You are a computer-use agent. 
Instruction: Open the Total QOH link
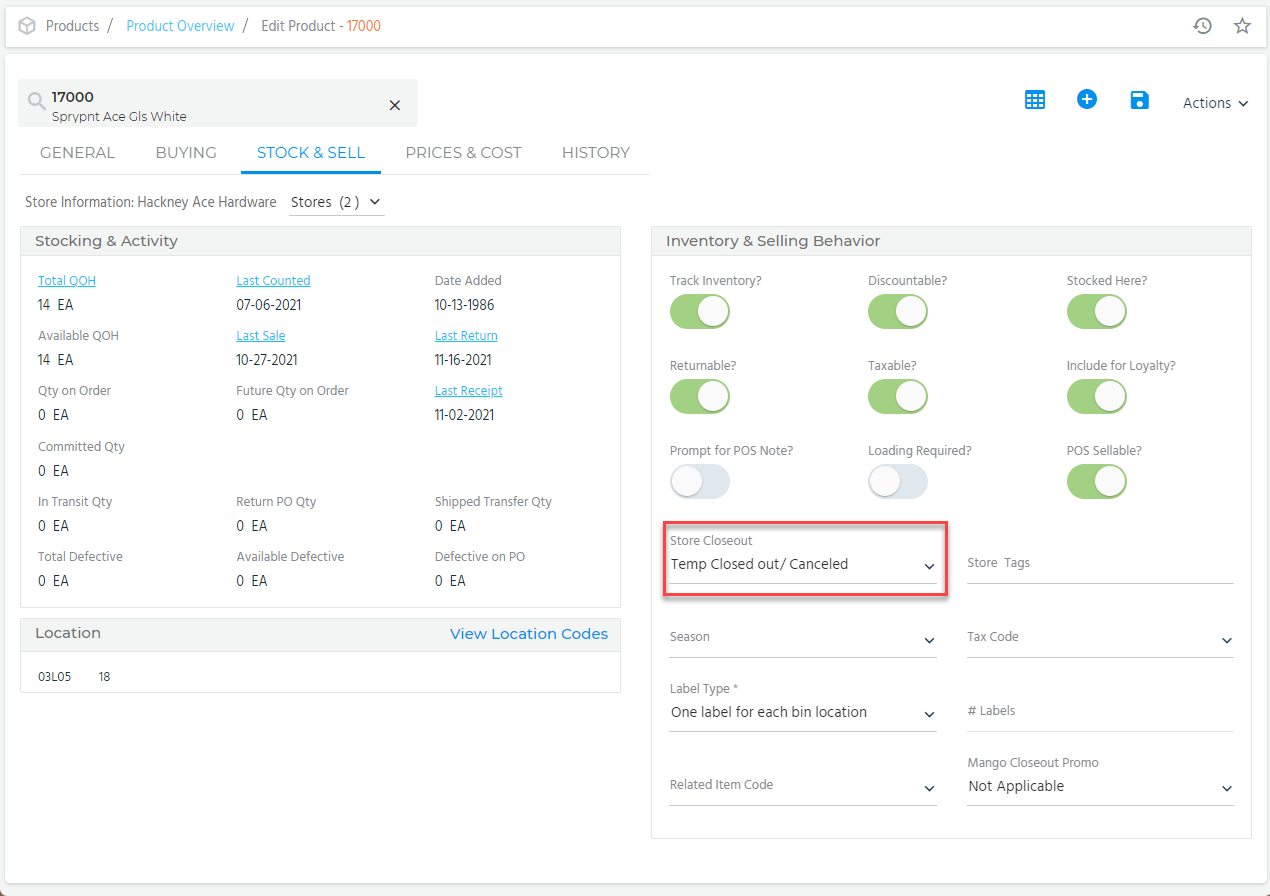[x=67, y=281]
